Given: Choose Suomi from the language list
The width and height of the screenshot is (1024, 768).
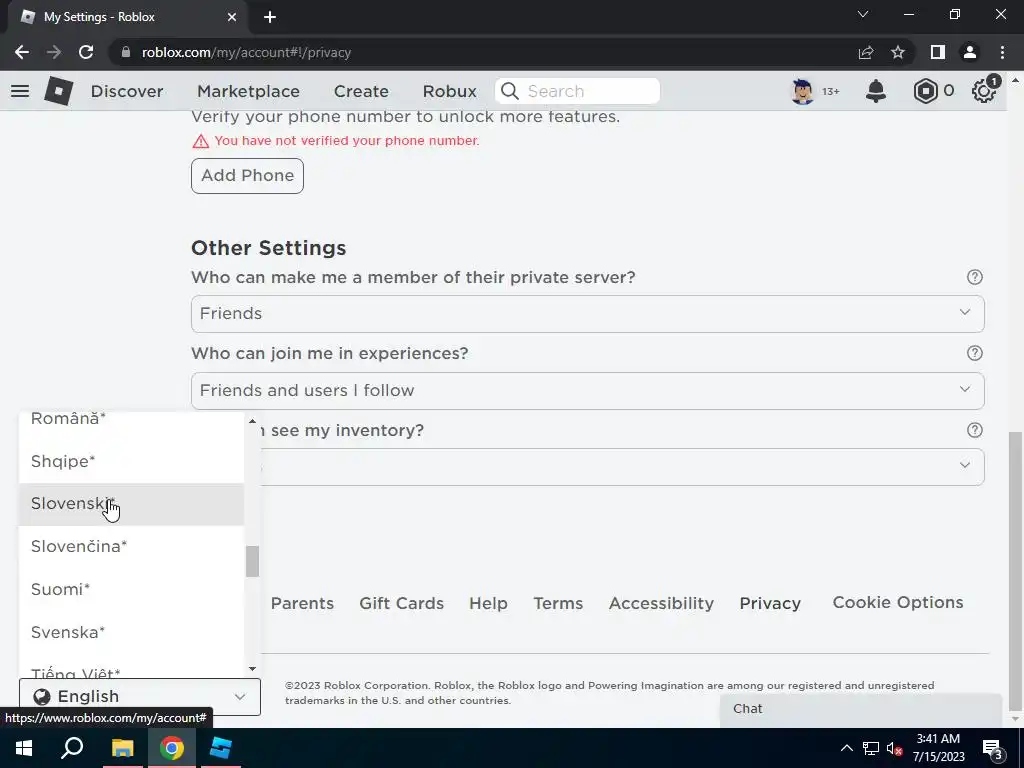Looking at the screenshot, I should coord(131,589).
